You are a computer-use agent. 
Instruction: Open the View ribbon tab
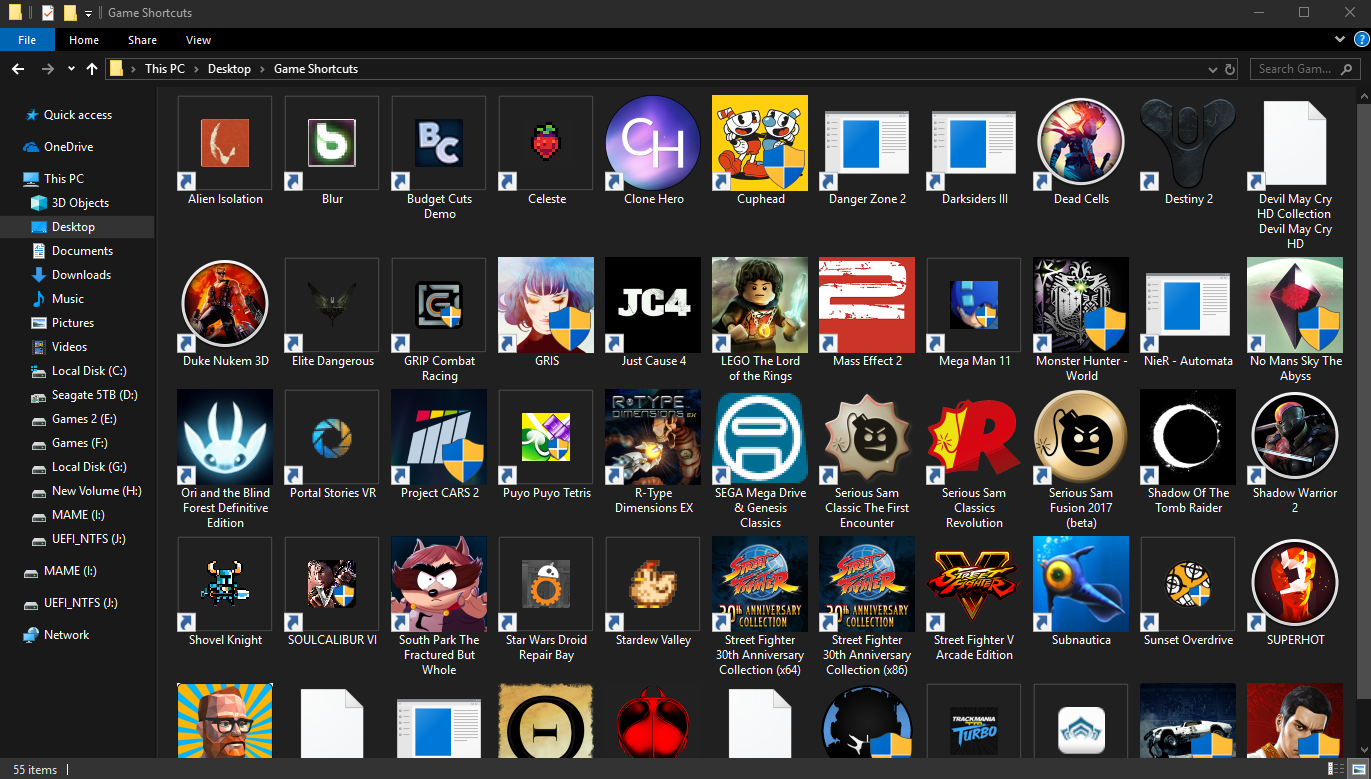[x=198, y=40]
